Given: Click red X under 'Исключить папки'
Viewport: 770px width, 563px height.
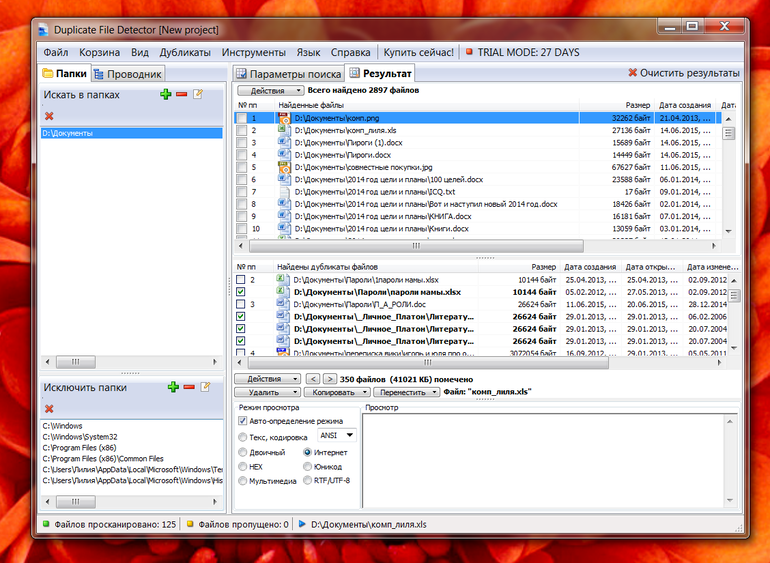Looking at the screenshot, I should 49,408.
